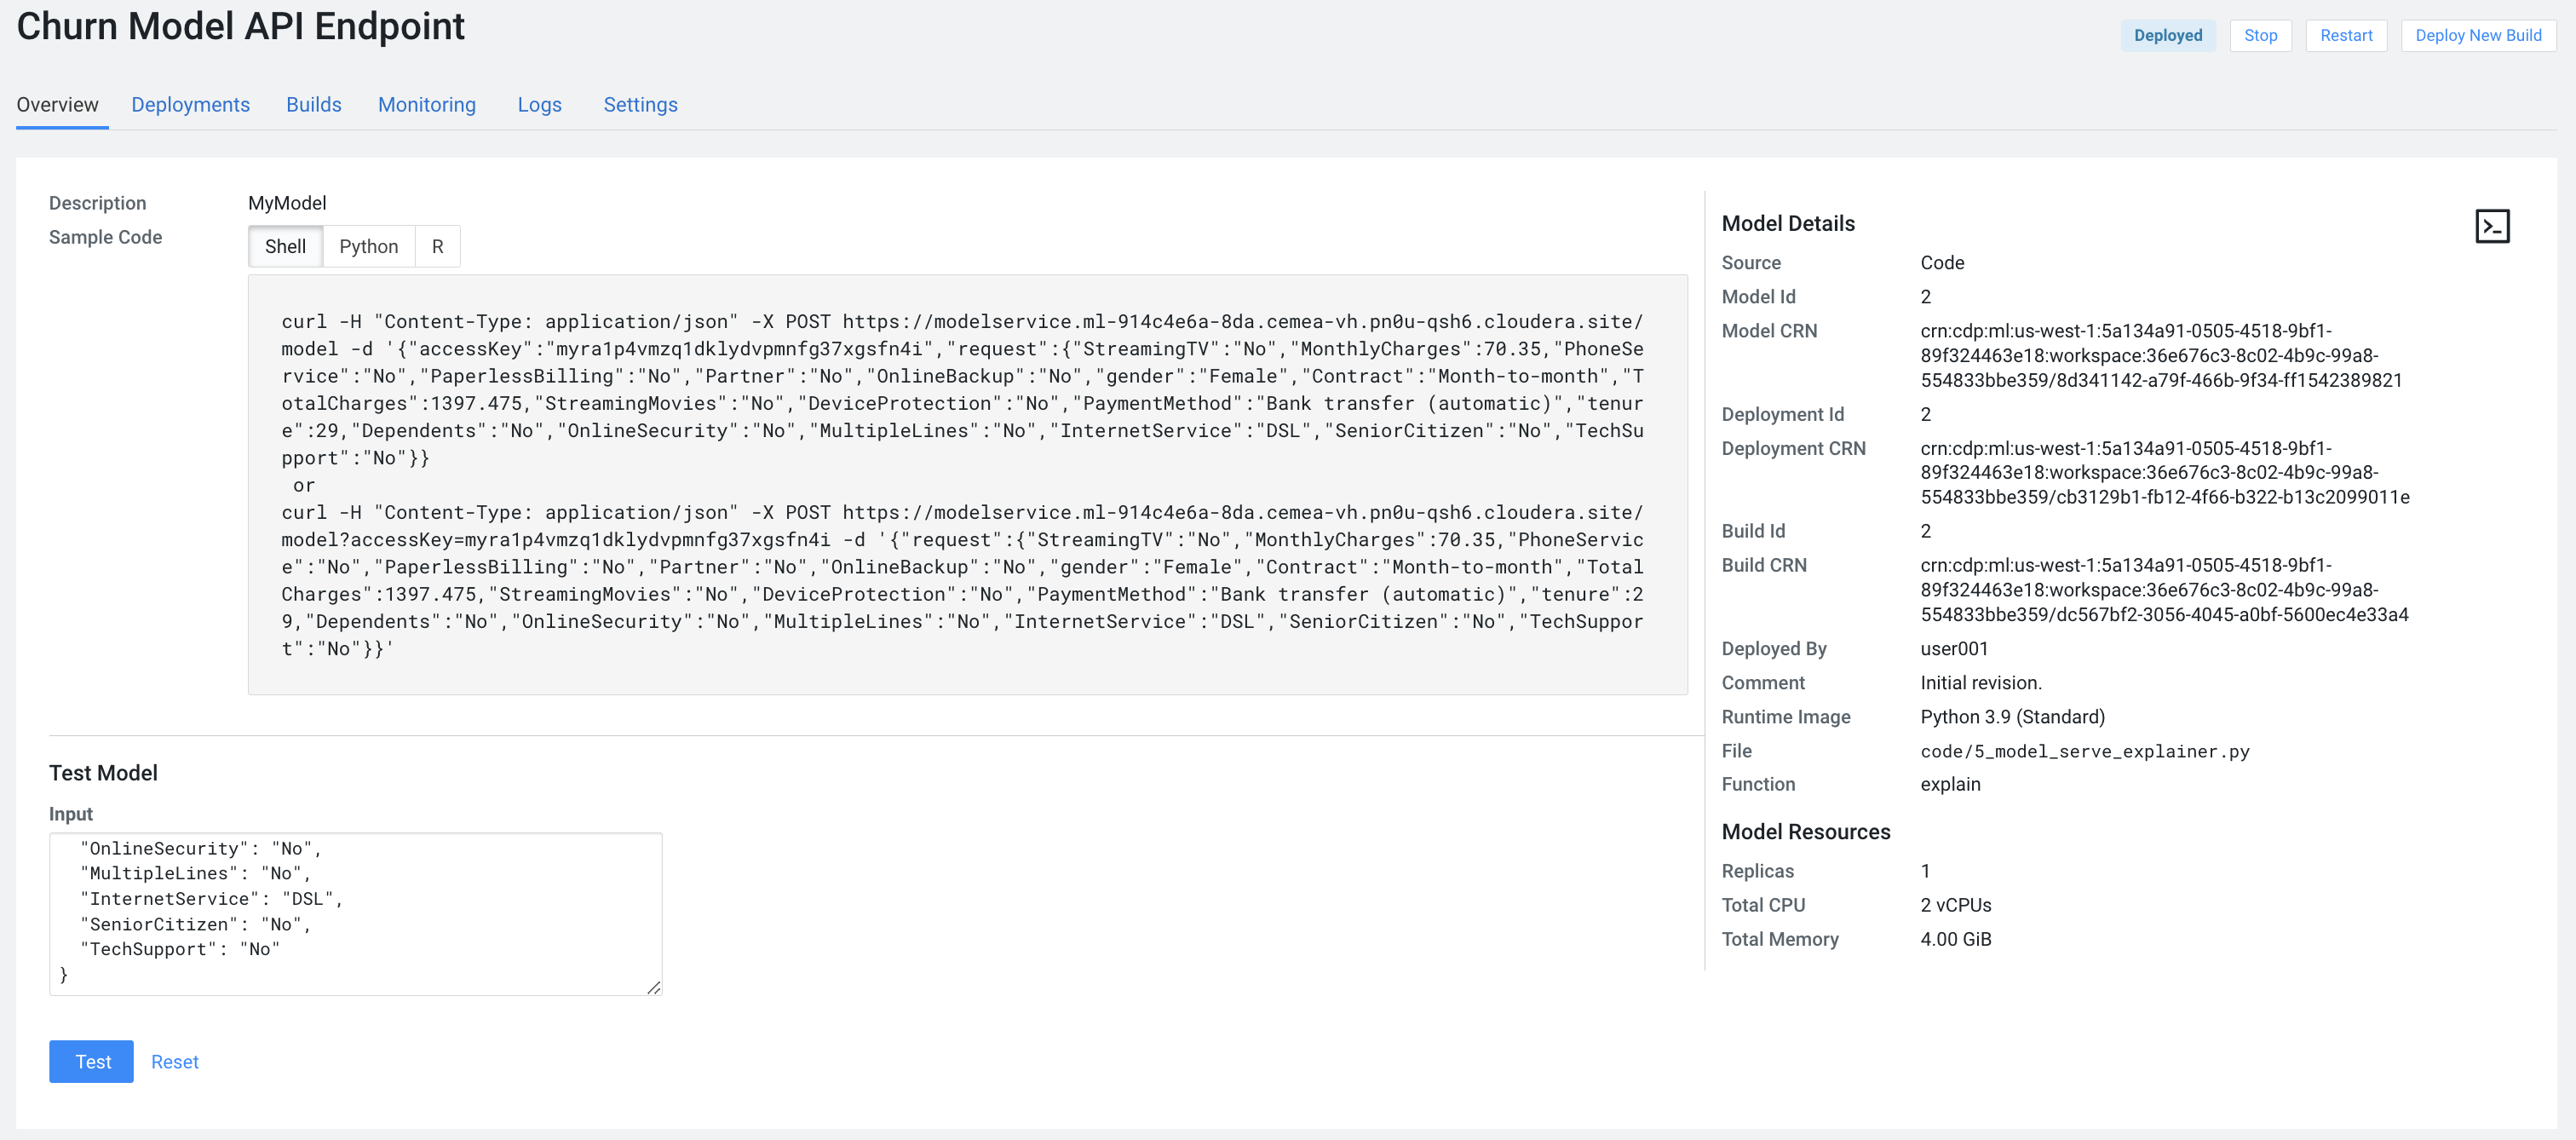The width and height of the screenshot is (2576, 1140).
Task: Switch to the Deployments tab
Action: coord(190,105)
